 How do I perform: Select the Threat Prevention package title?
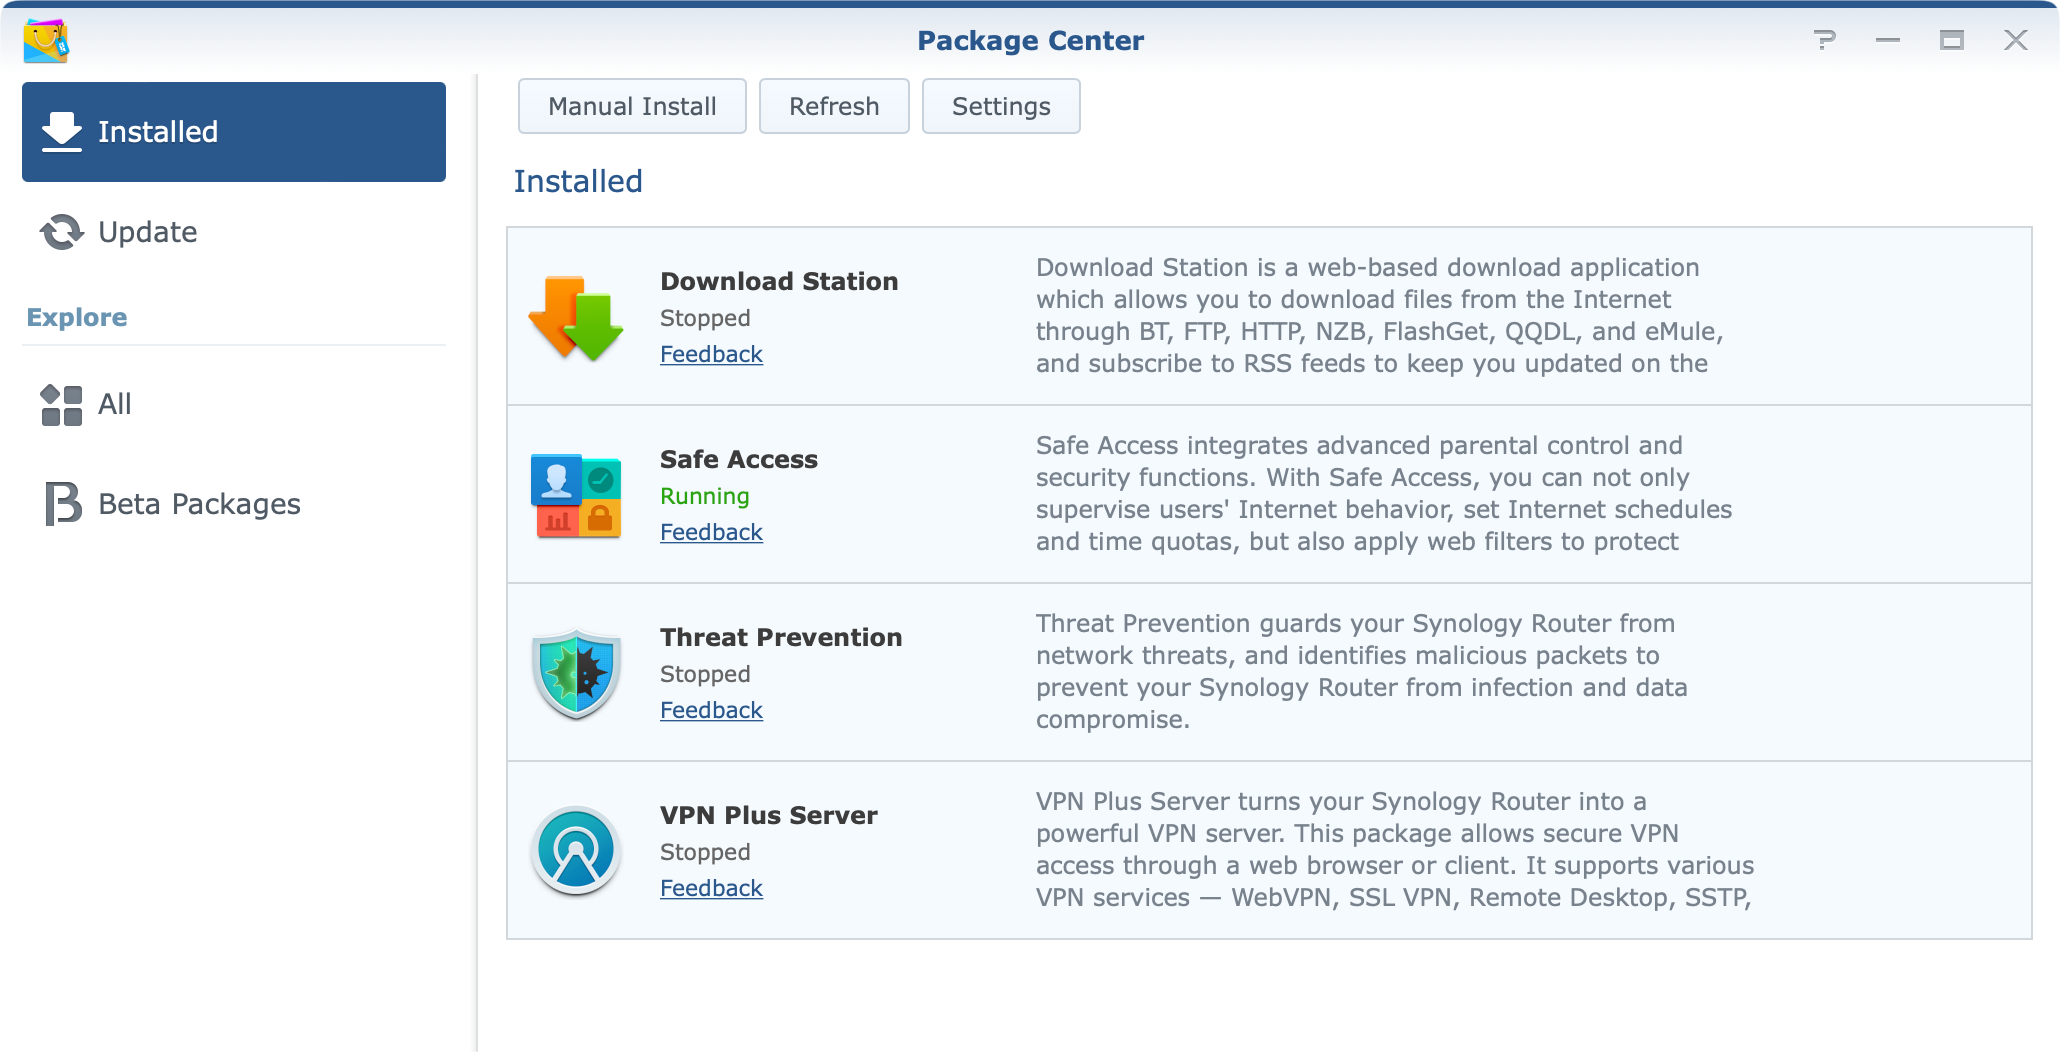[x=781, y=637]
